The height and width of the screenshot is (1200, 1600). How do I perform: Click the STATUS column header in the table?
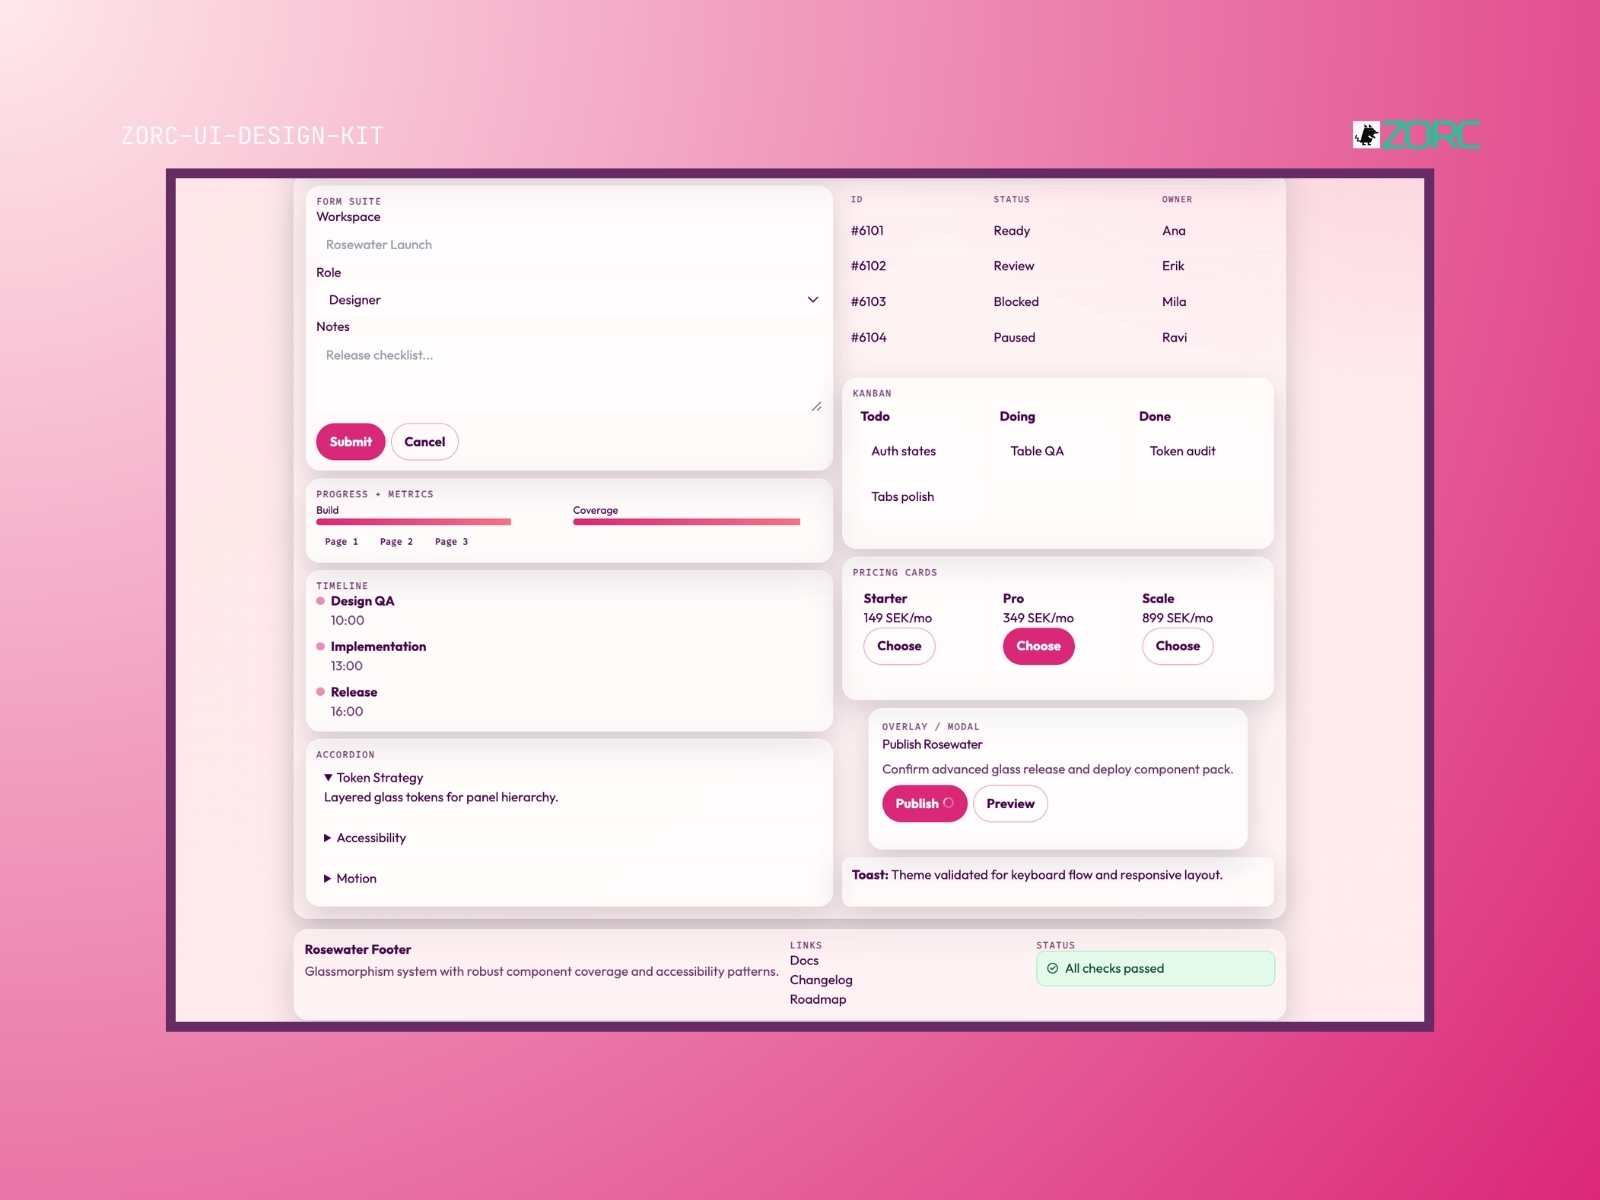coord(1011,200)
